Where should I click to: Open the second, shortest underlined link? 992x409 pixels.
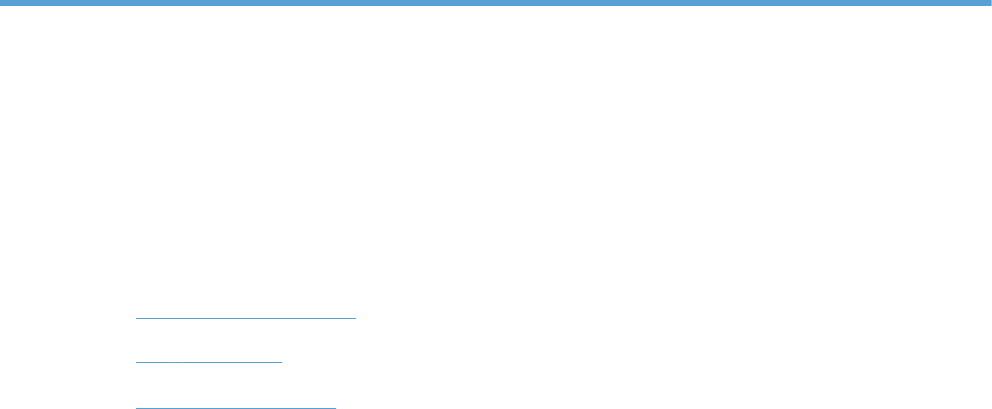point(209,356)
